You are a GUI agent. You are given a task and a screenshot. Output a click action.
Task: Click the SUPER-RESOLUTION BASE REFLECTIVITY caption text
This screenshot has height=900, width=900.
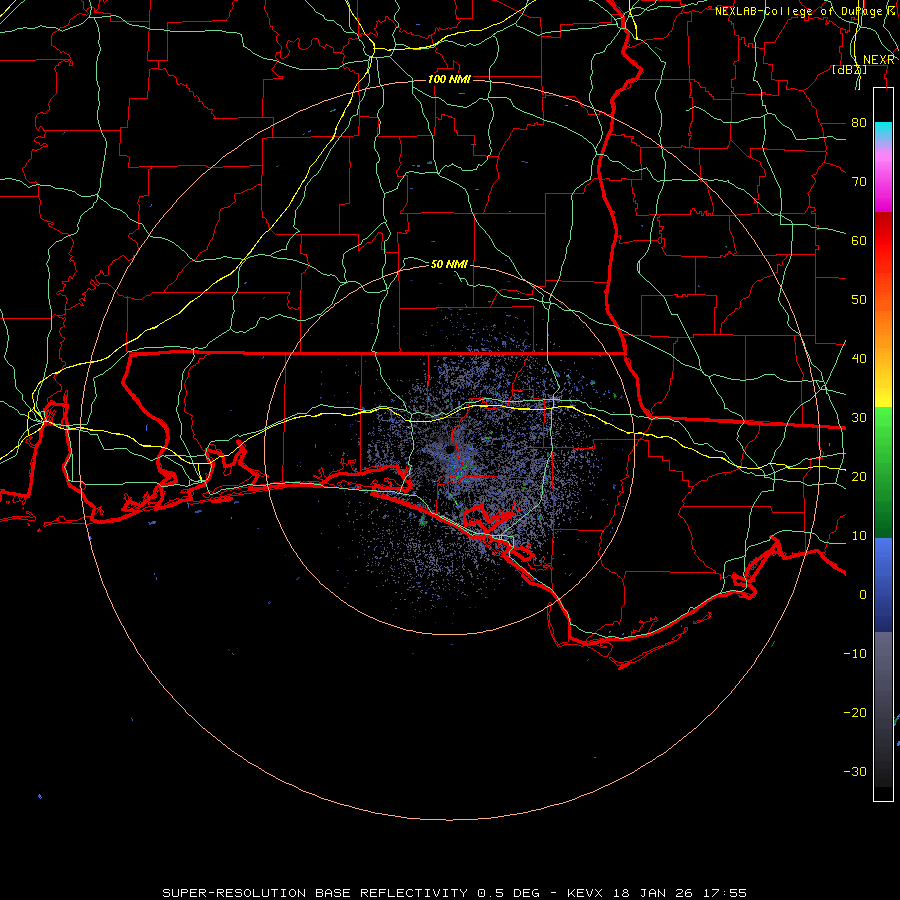point(315,893)
